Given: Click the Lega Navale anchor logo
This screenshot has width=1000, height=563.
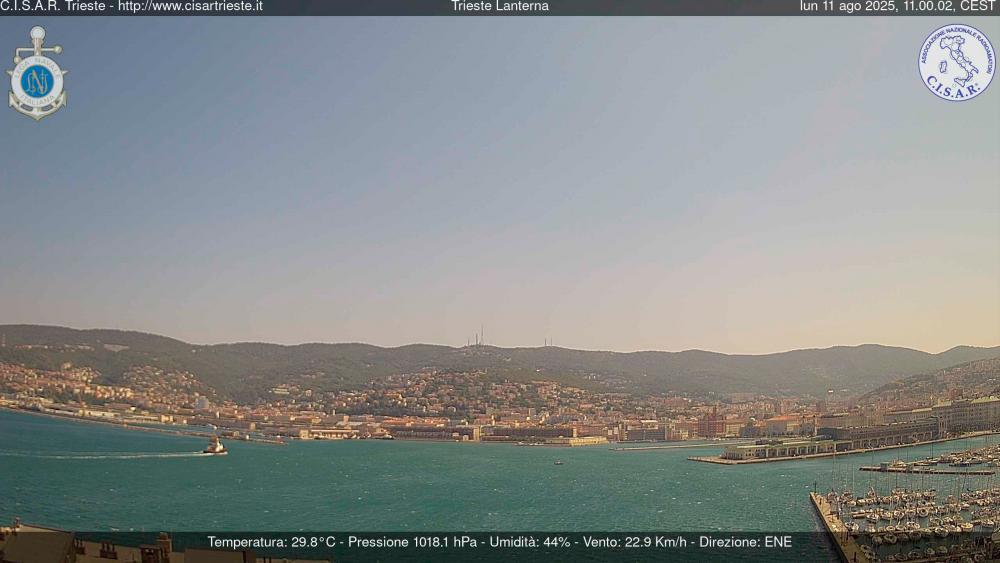Looking at the screenshot, I should coord(37,75).
